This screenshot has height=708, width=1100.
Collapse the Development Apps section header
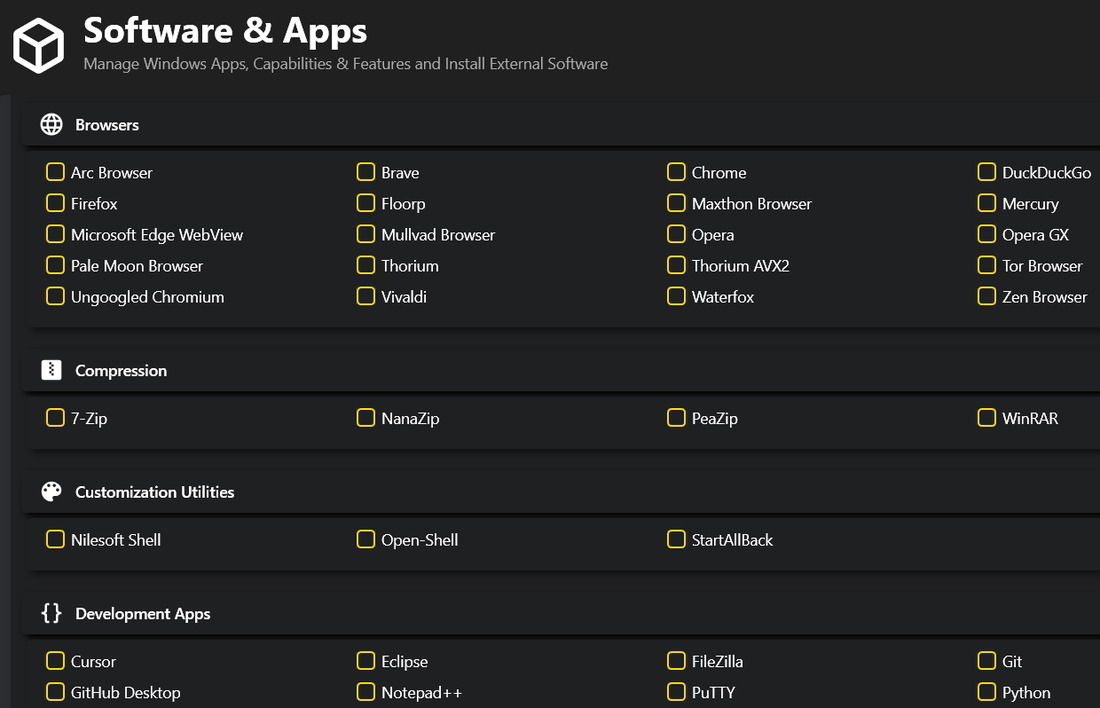(561, 613)
